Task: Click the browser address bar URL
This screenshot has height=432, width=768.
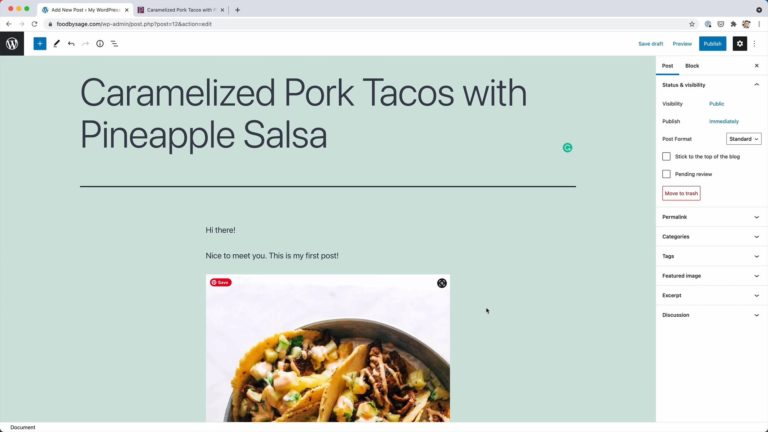Action: [x=134, y=24]
